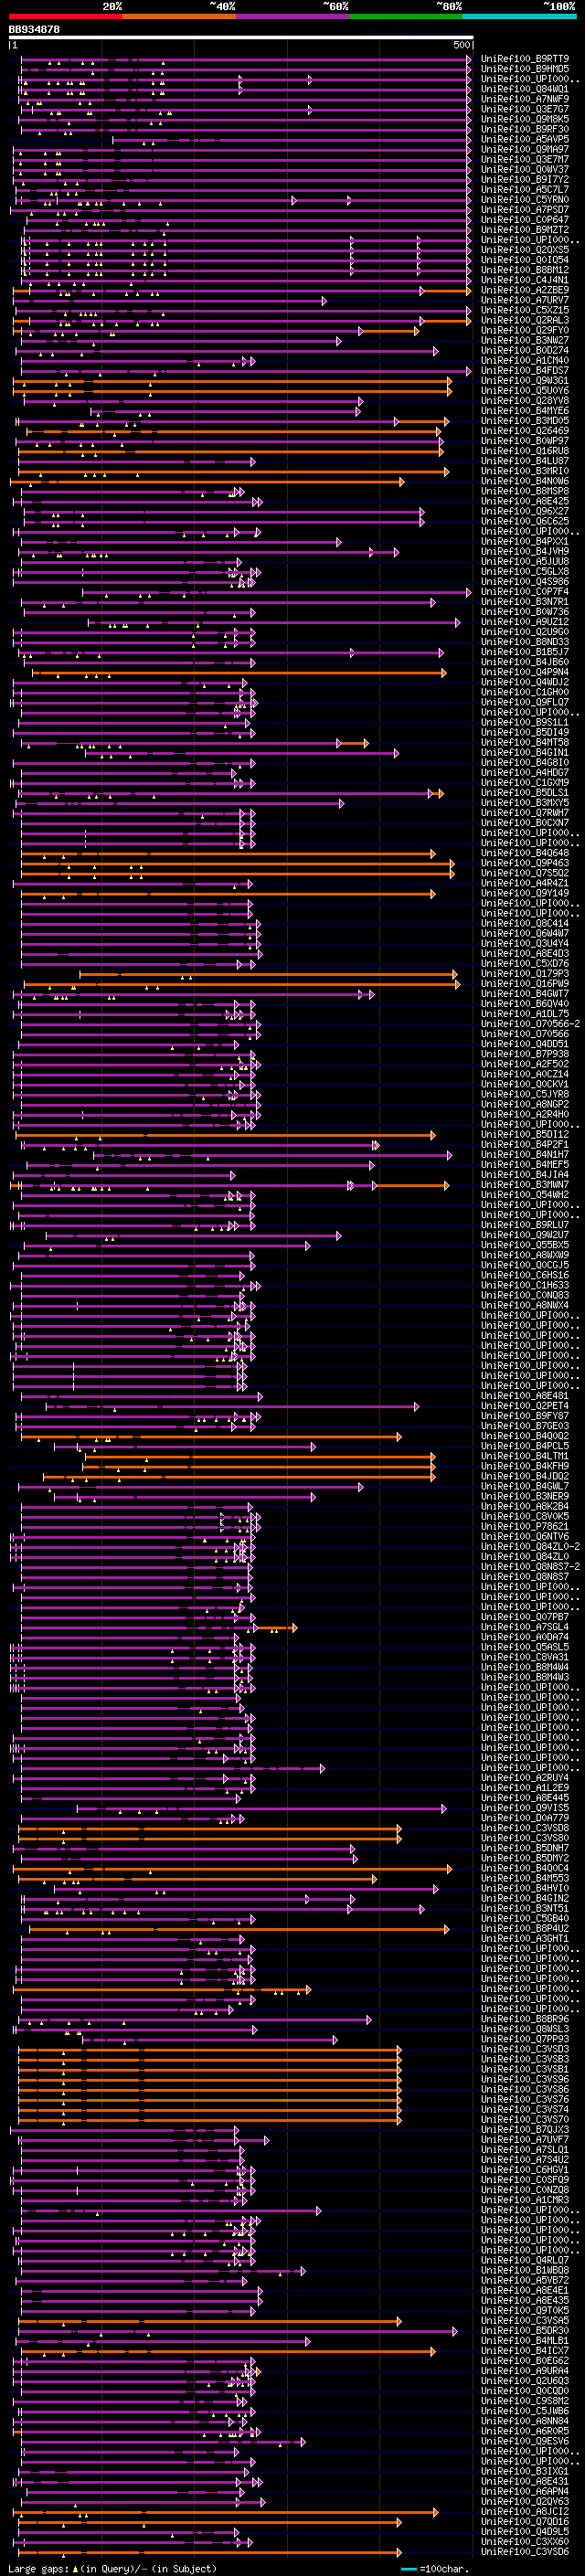Select UniRef100_A9UZ12 label
This screenshot has width=585, height=2576.
pos(525,622)
